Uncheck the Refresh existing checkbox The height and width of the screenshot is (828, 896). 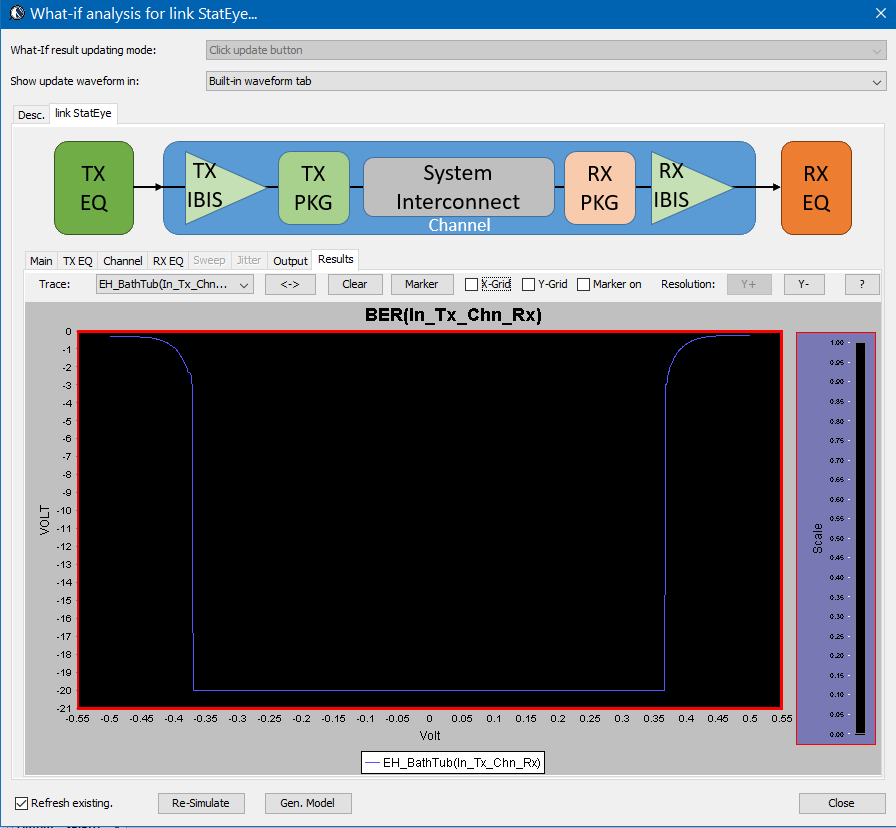point(22,803)
